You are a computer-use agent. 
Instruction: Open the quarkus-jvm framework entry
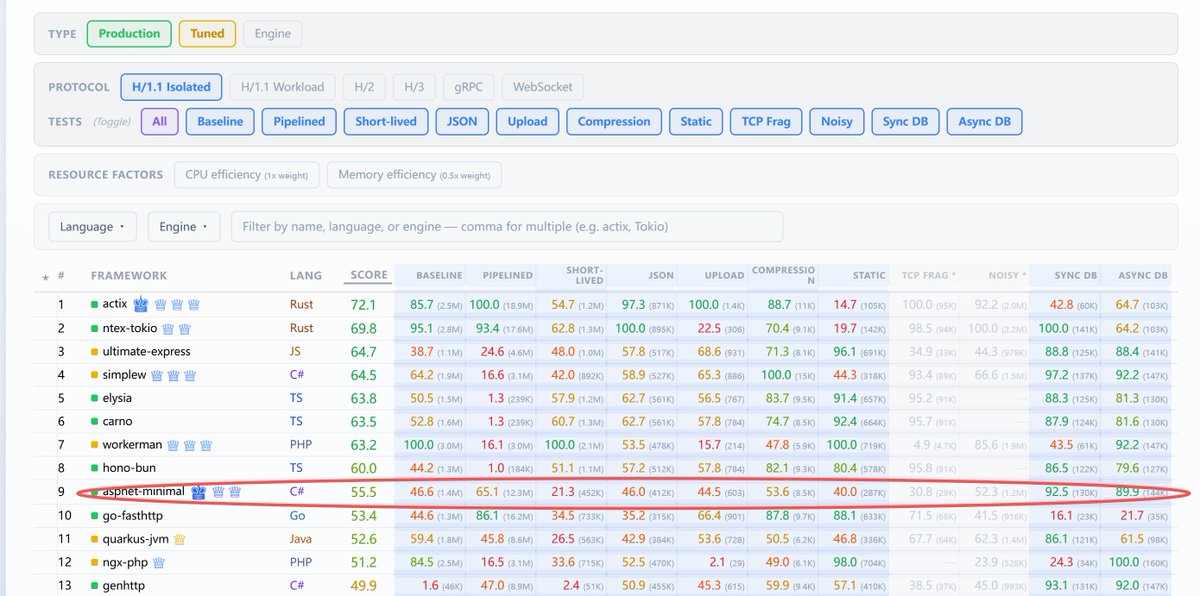click(x=137, y=538)
